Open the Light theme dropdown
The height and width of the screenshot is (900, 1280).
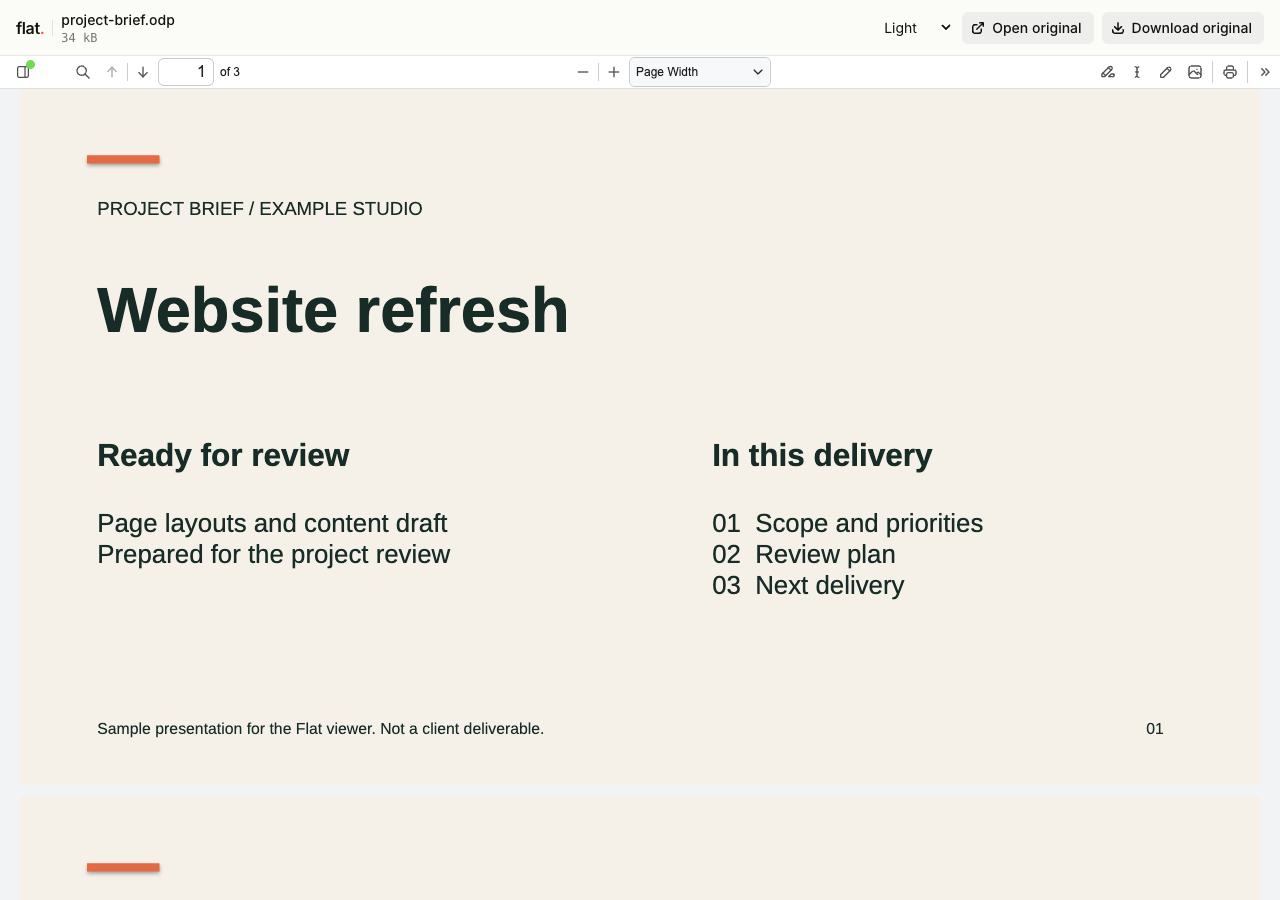(x=916, y=28)
